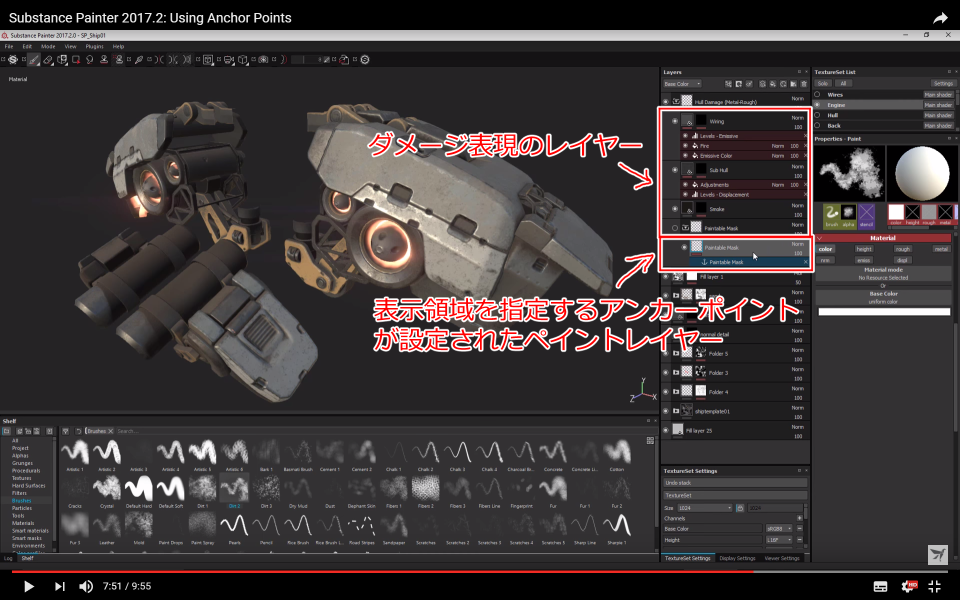Hide the Smoke layer

point(675,209)
